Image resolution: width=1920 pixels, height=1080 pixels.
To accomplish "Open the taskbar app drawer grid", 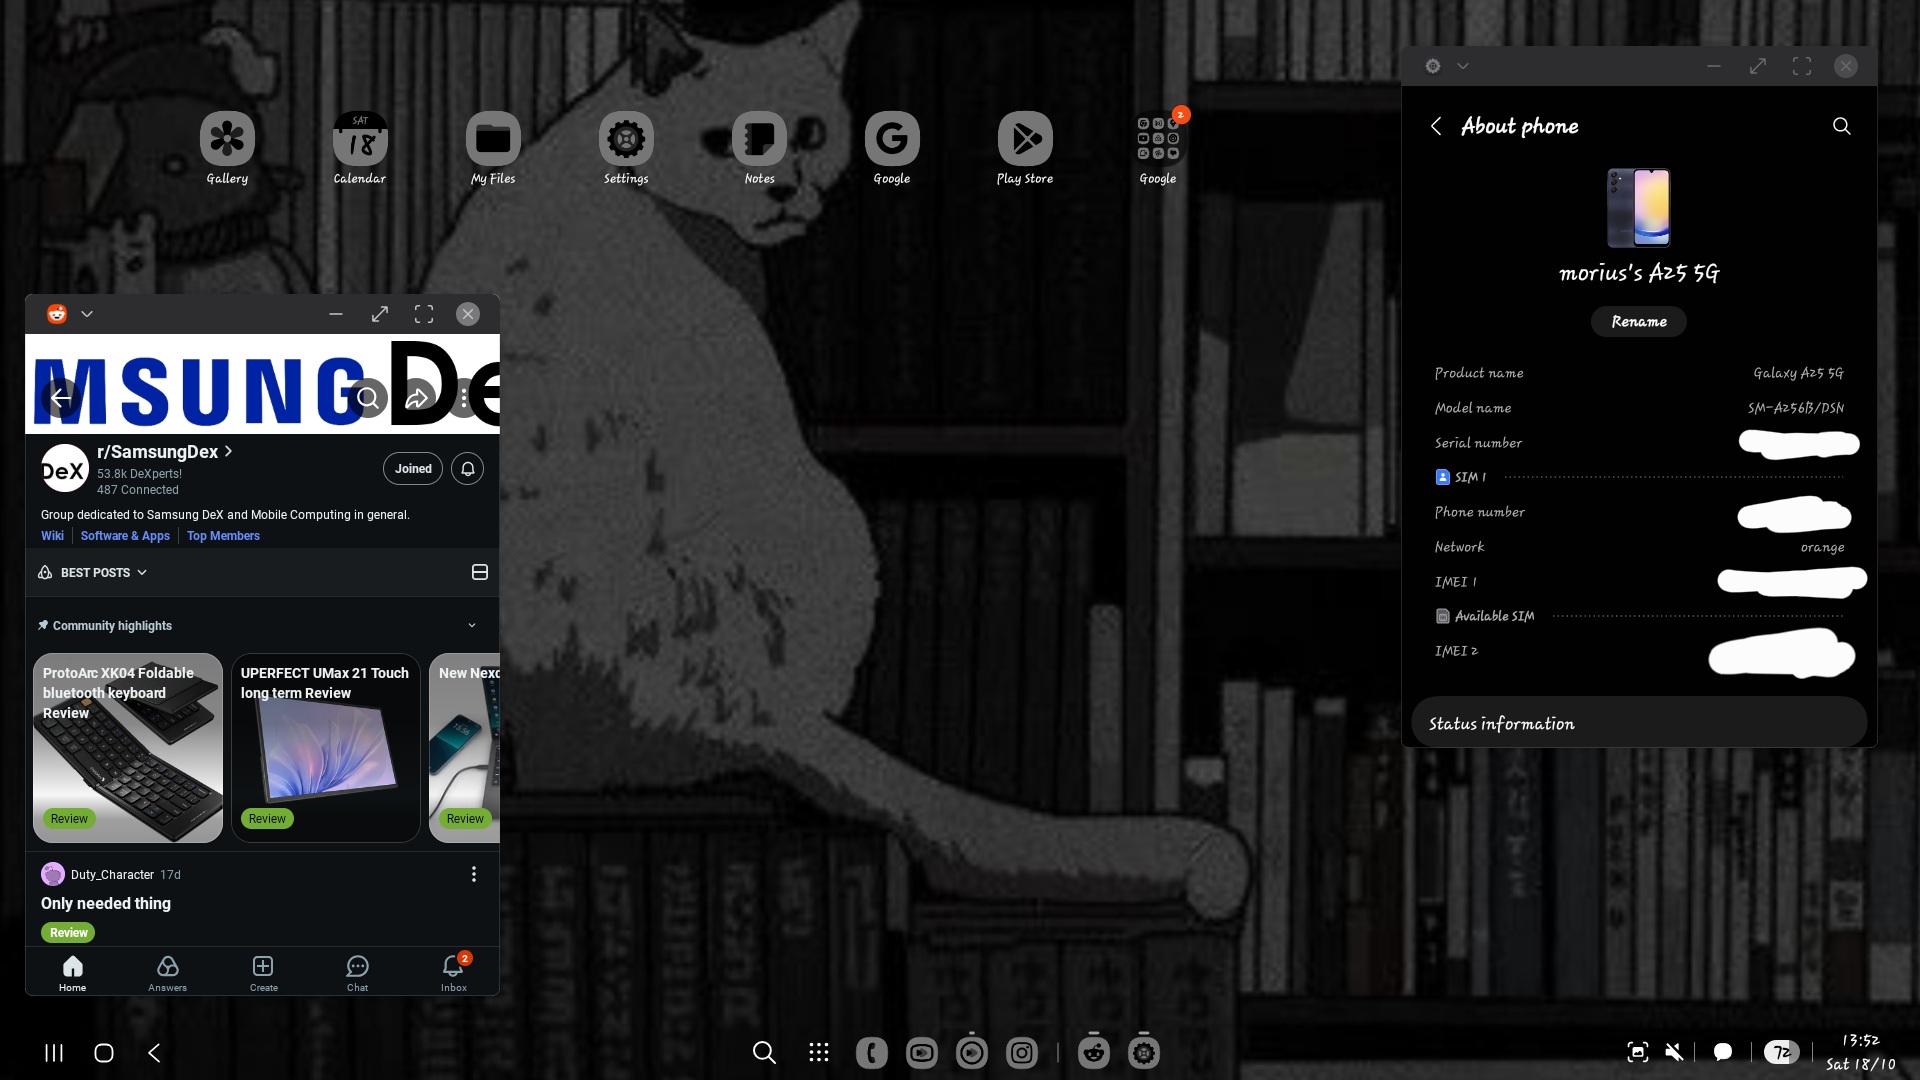I will tap(819, 1052).
